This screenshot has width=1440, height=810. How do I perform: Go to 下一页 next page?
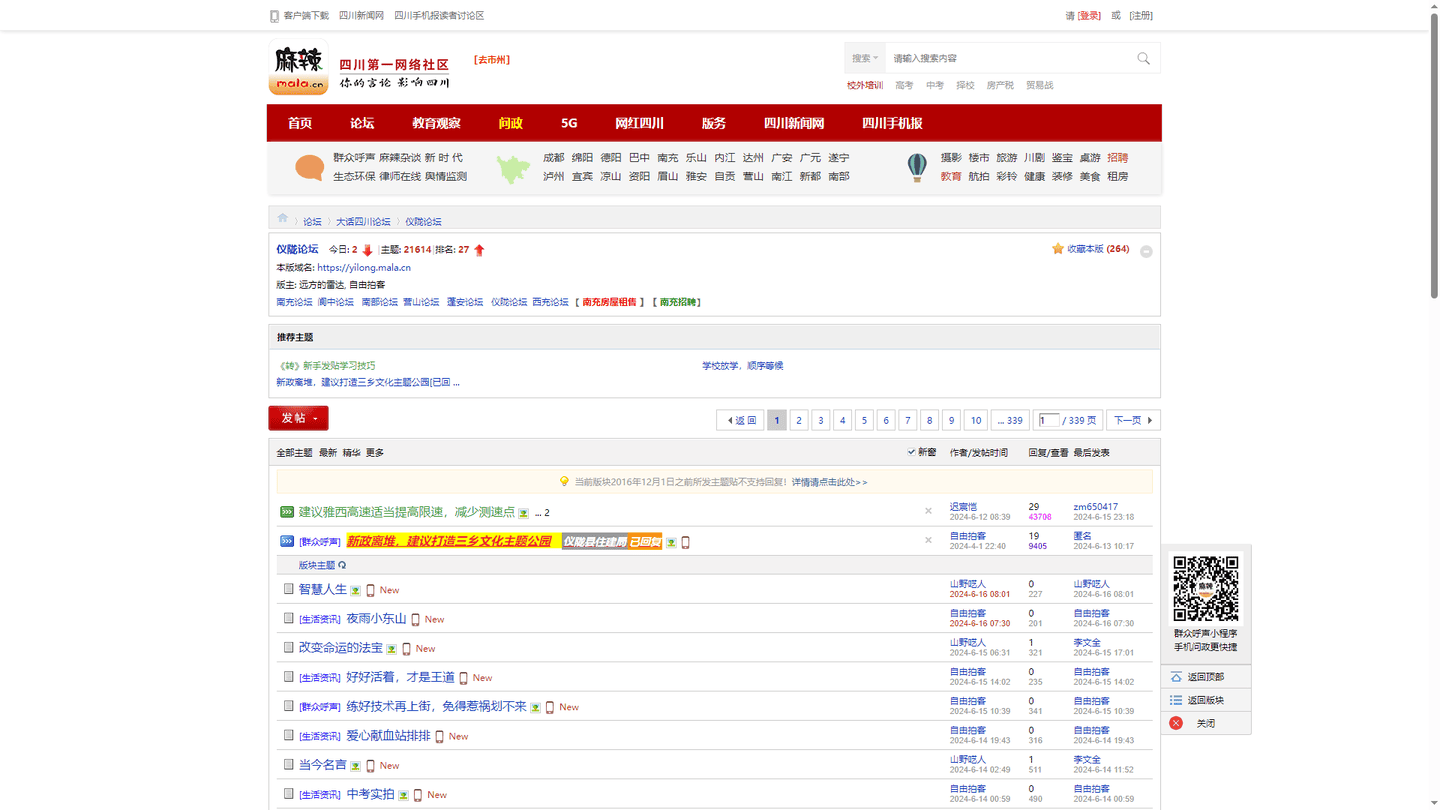(x=1133, y=420)
